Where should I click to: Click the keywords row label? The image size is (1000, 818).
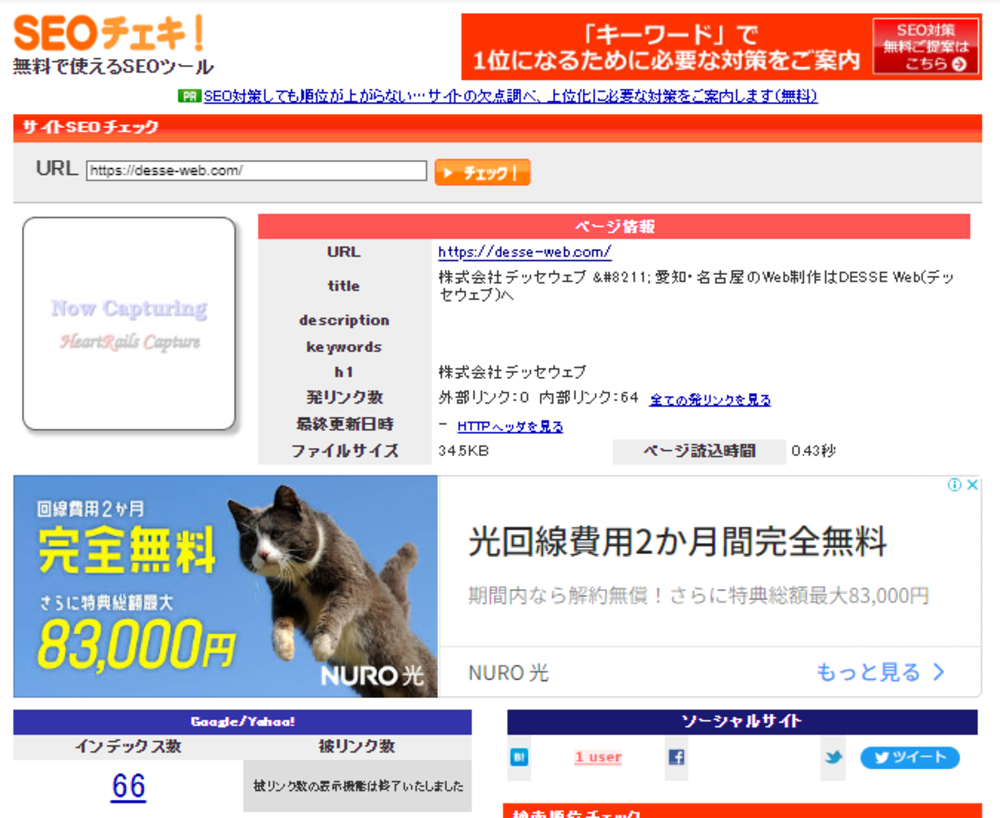tap(344, 347)
